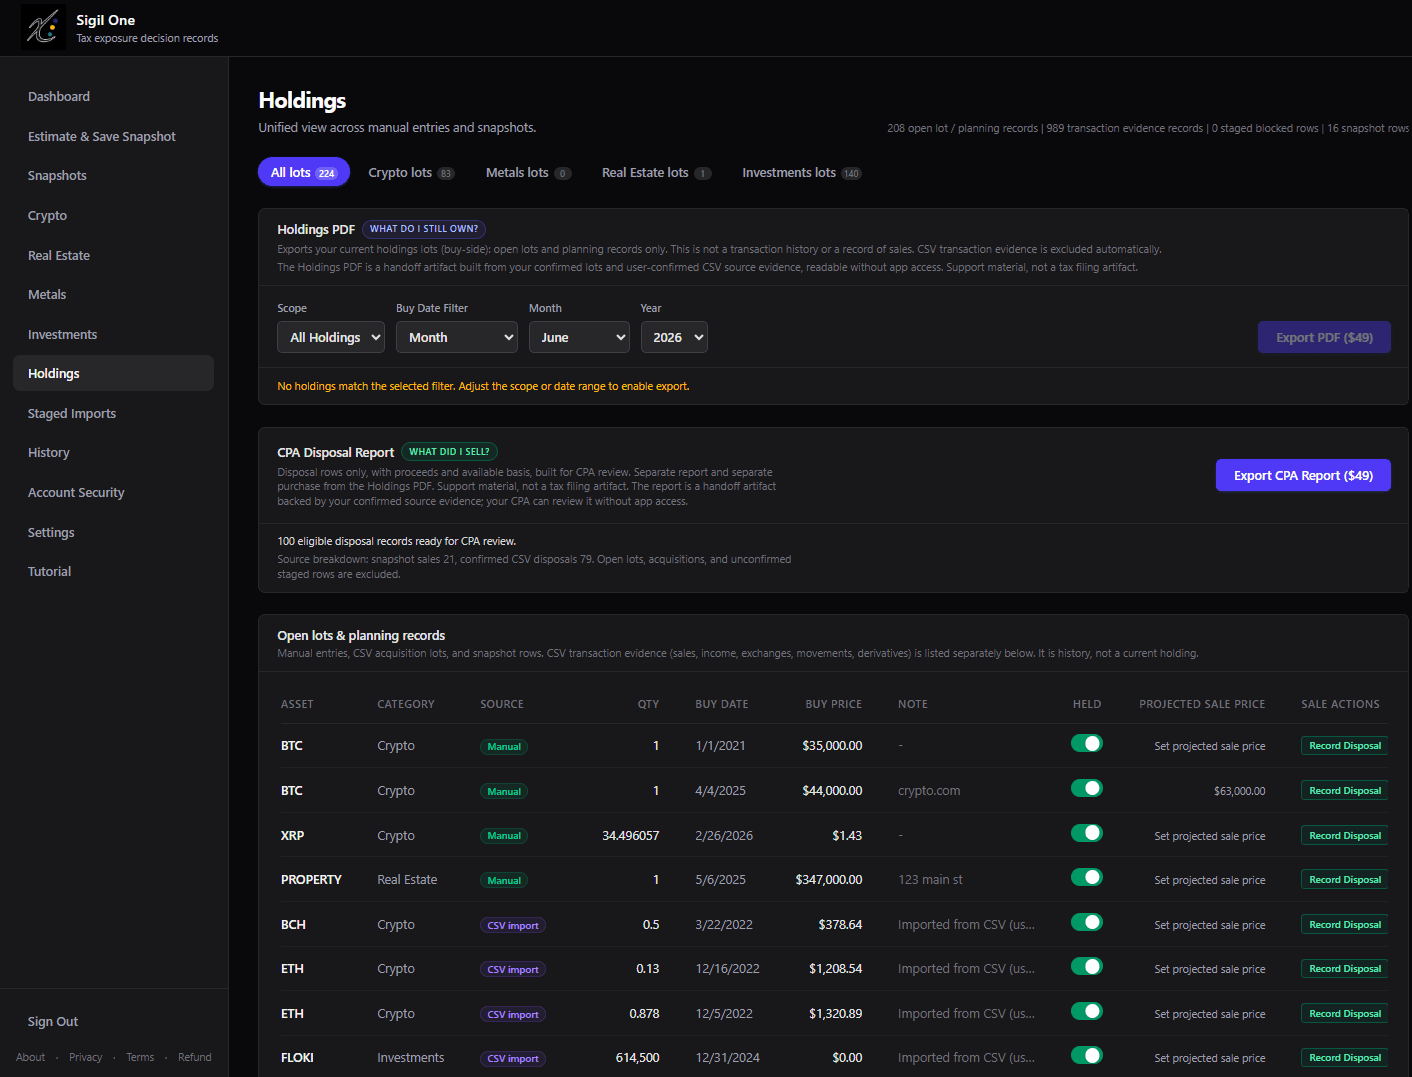Edit $63,000.00 projected sale price
The height and width of the screenshot is (1077, 1412).
[x=1239, y=791]
